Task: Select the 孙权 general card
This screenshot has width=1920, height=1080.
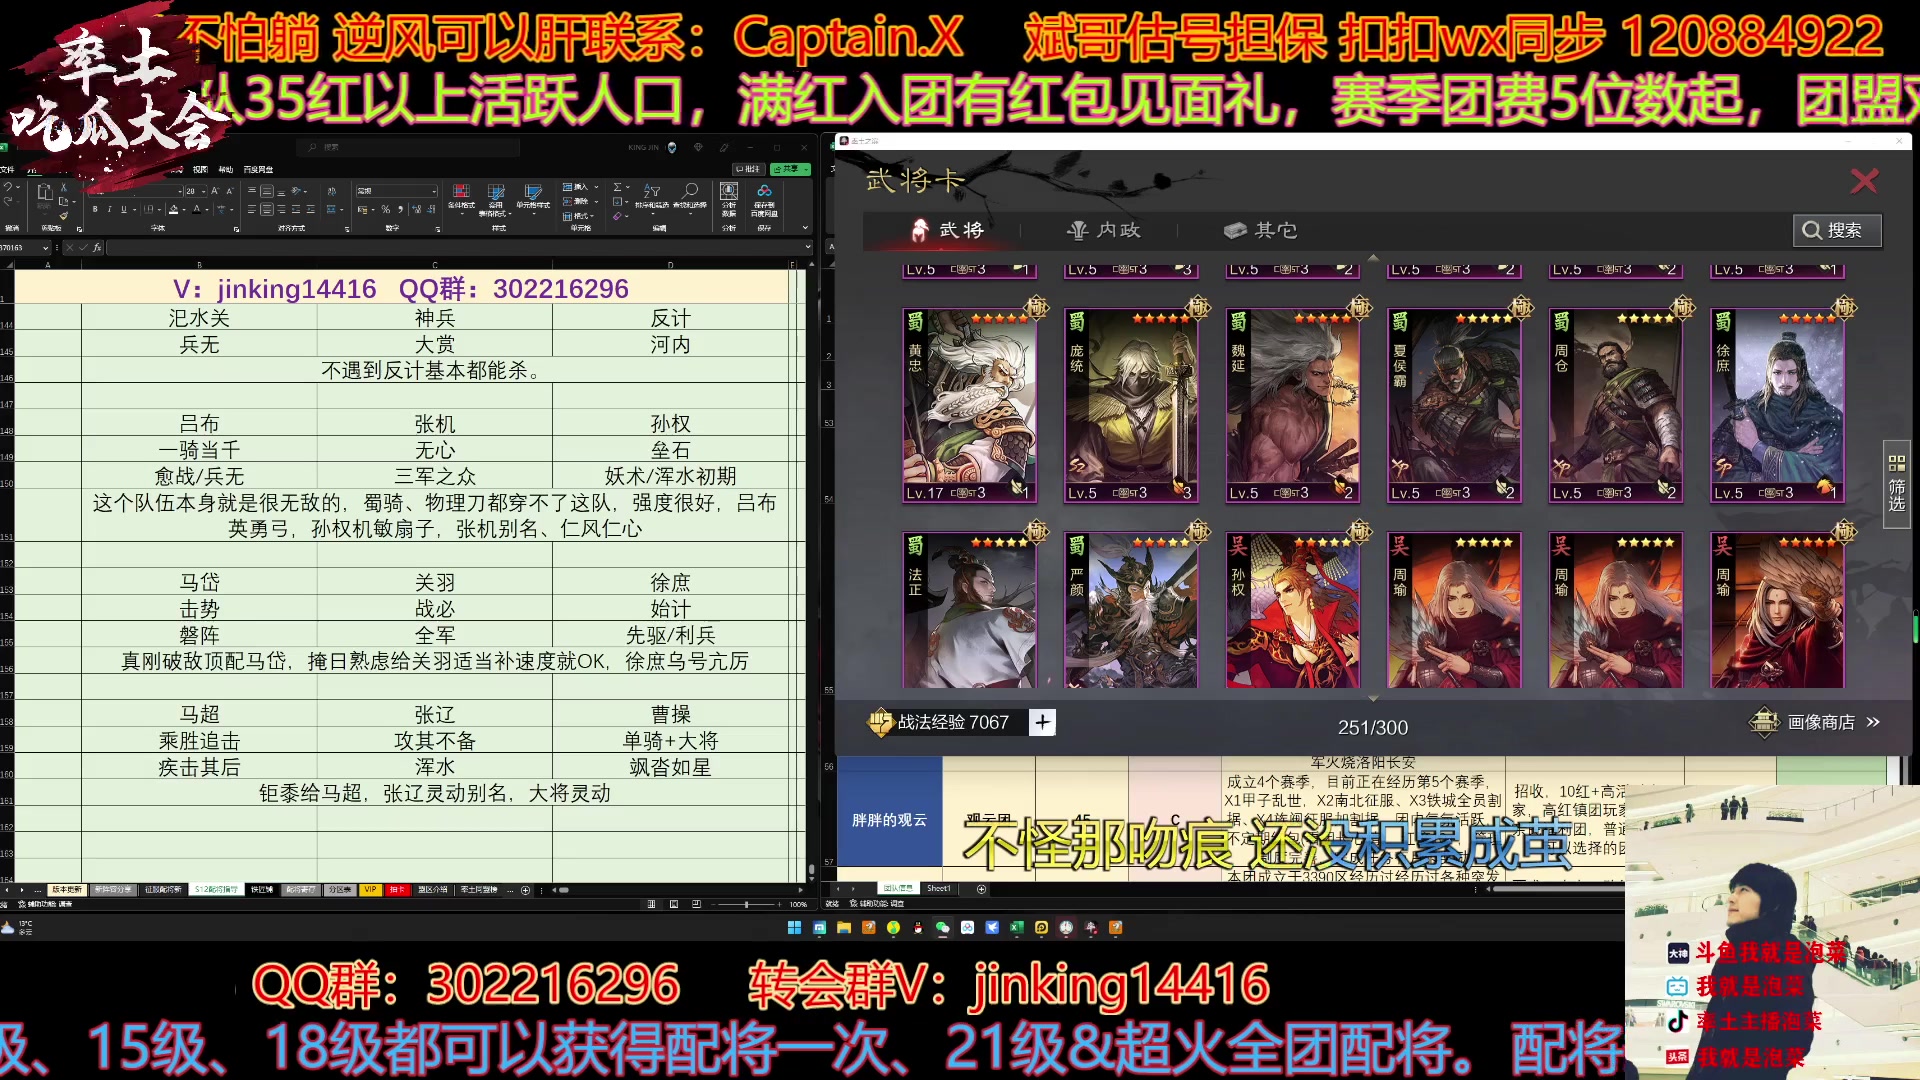Action: pyautogui.click(x=1293, y=610)
